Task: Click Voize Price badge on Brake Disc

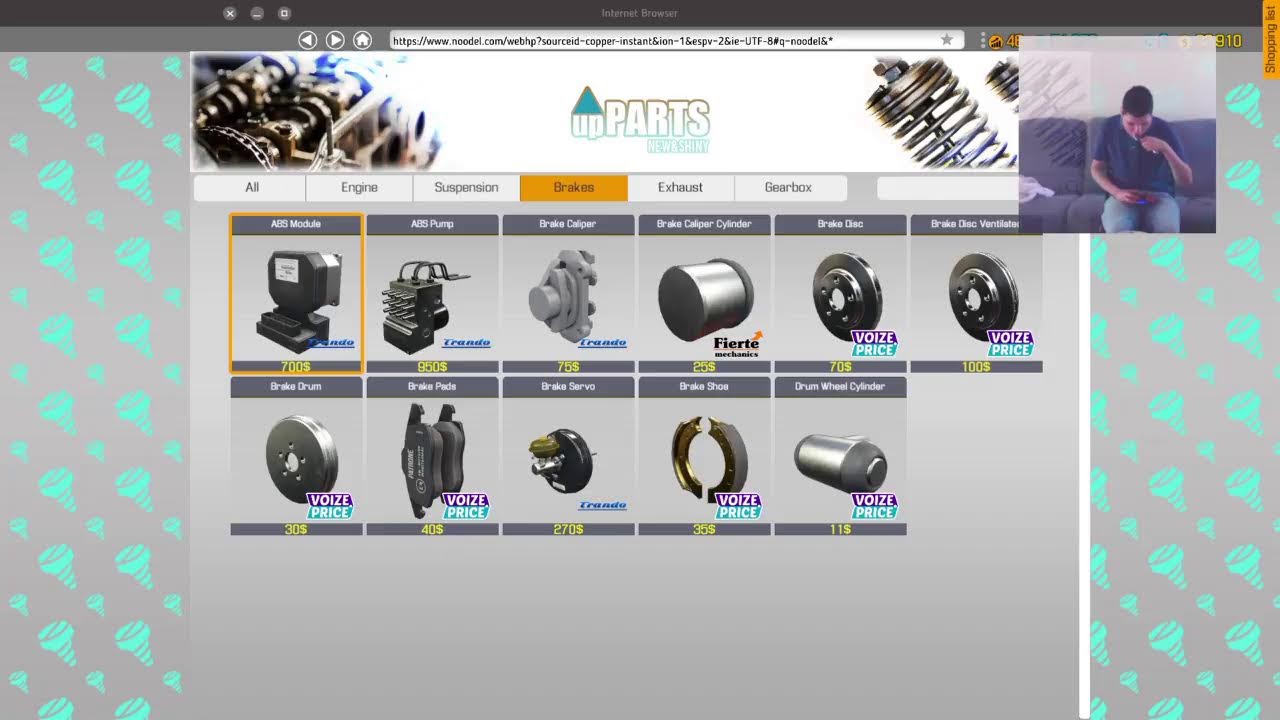Action: click(x=874, y=344)
